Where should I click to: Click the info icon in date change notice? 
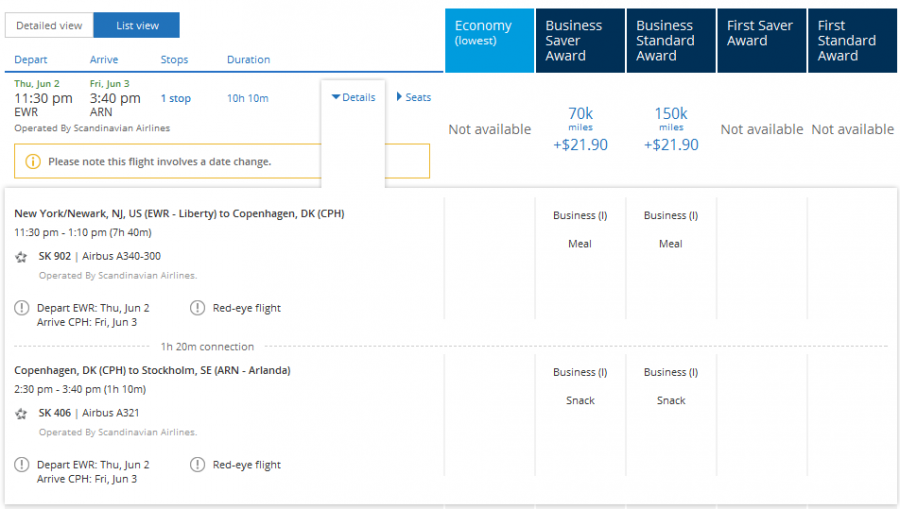tap(33, 161)
